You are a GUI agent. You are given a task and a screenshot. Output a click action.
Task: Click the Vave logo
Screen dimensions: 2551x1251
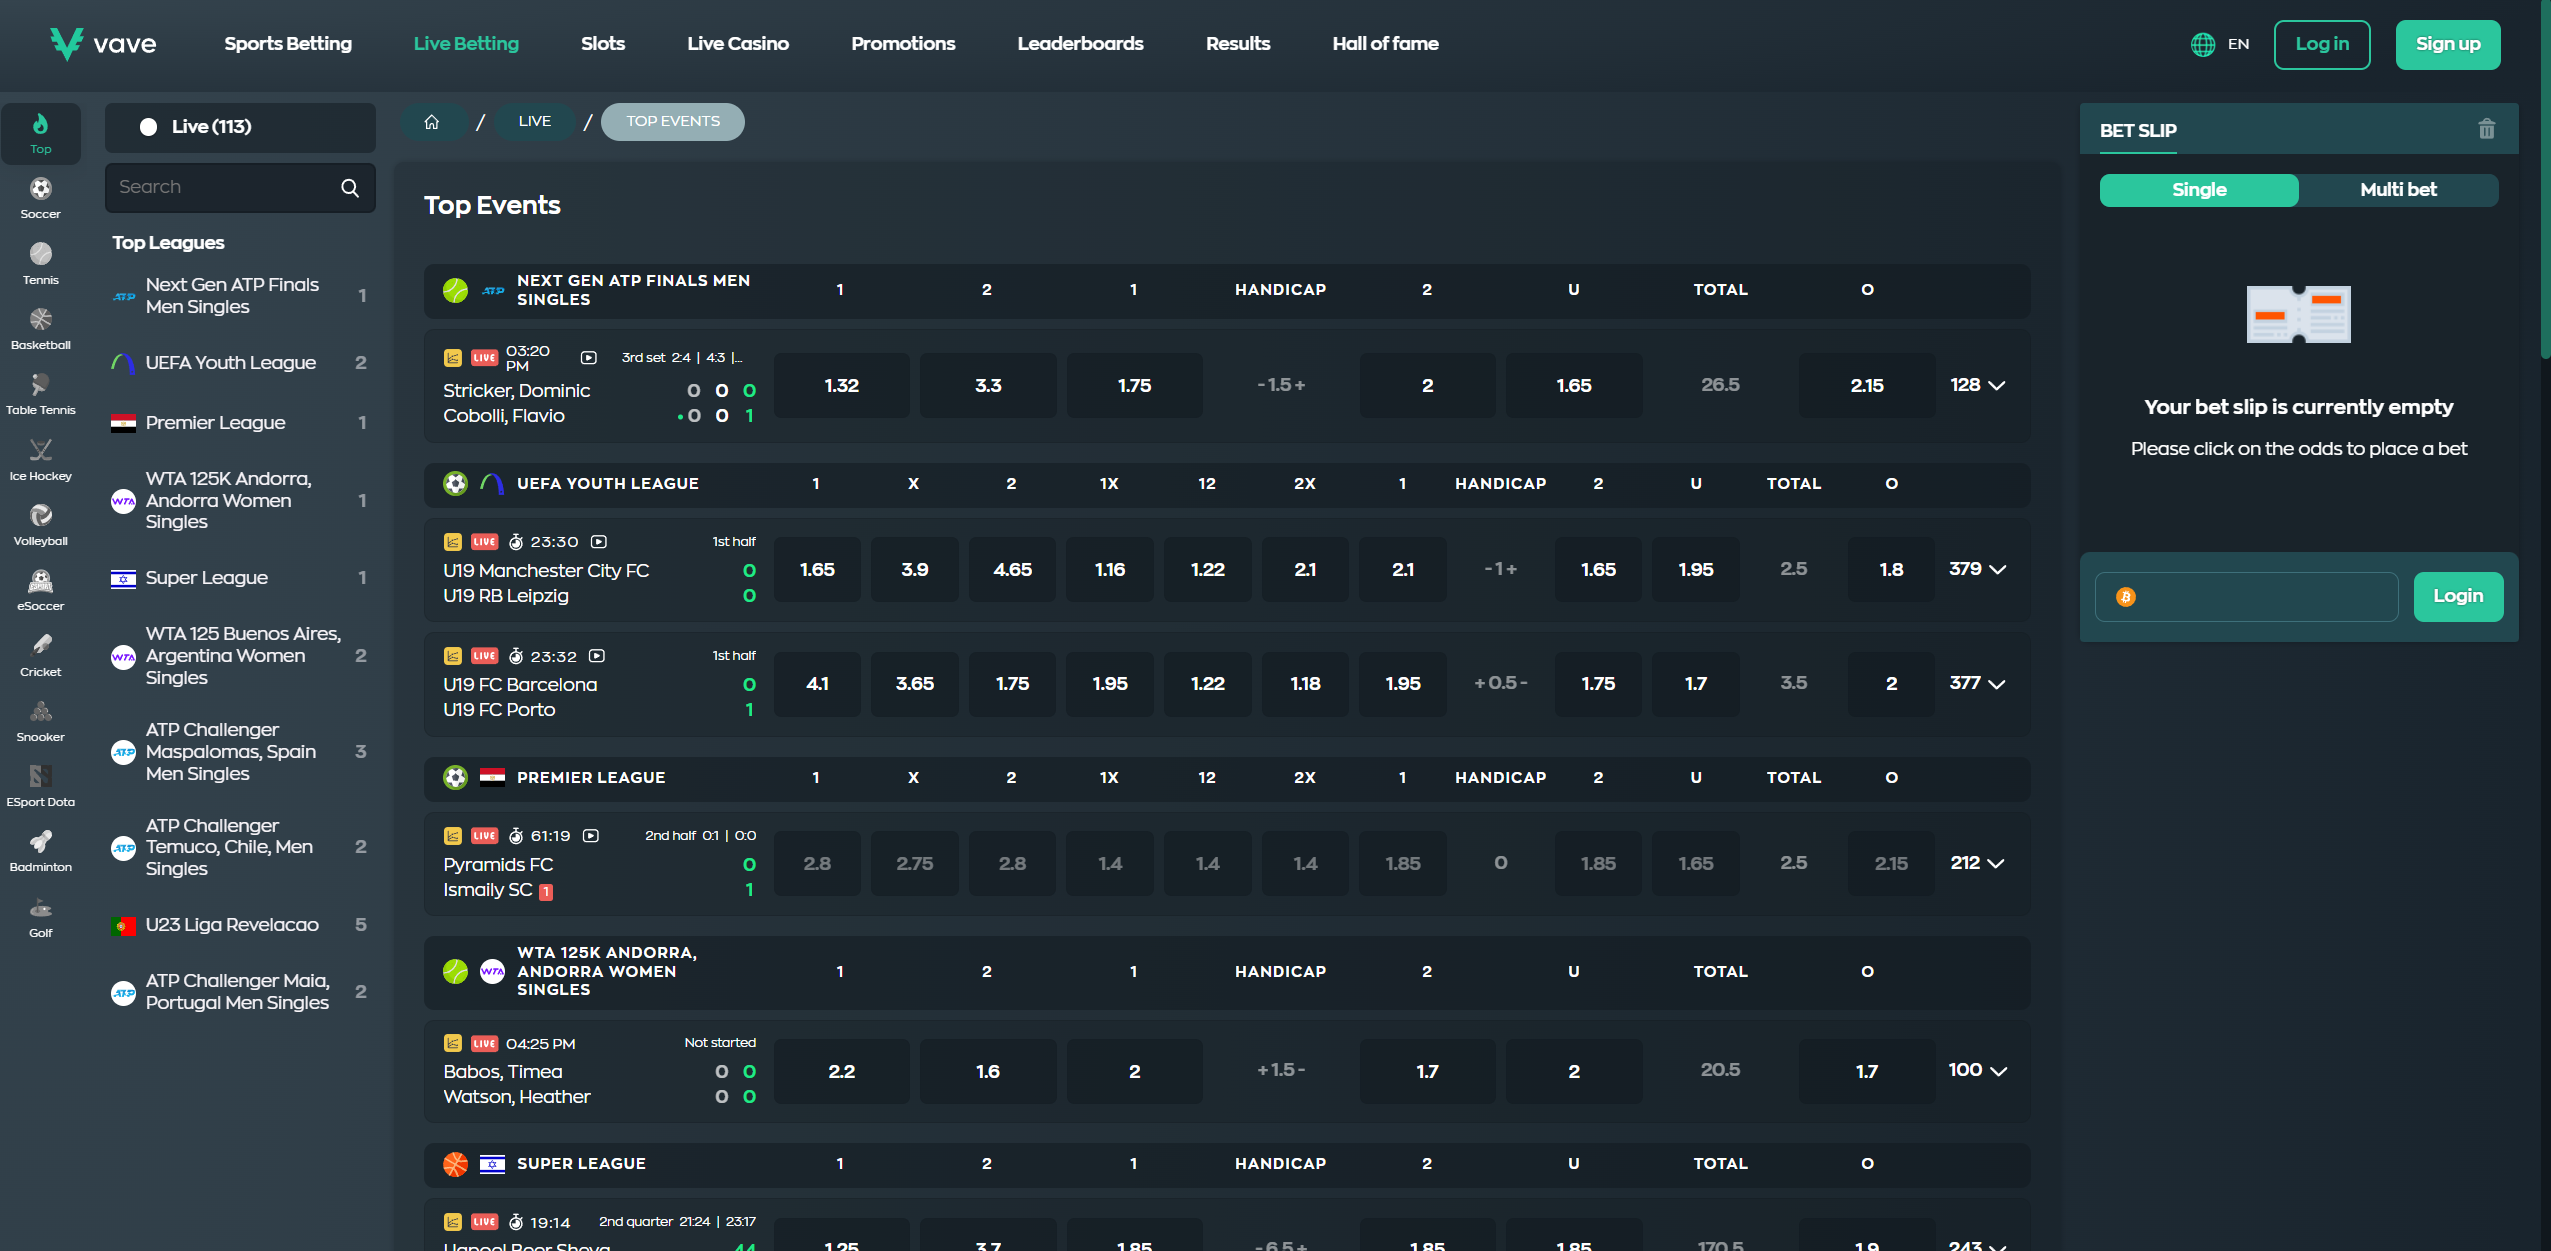(103, 43)
